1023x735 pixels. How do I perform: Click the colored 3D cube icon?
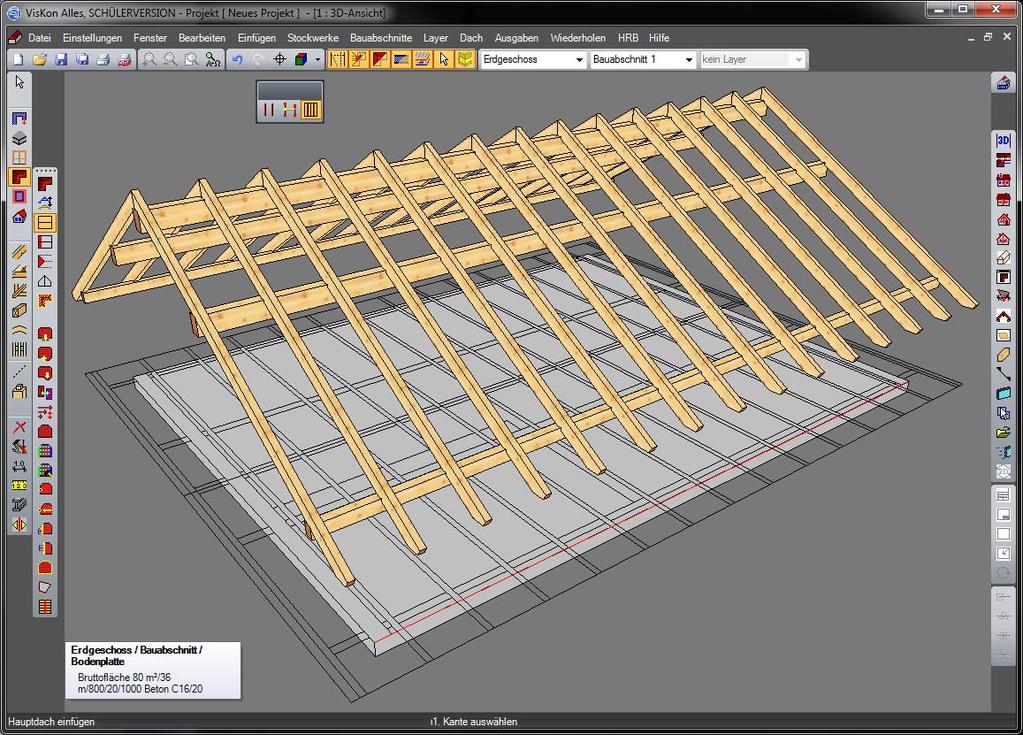tap(301, 60)
